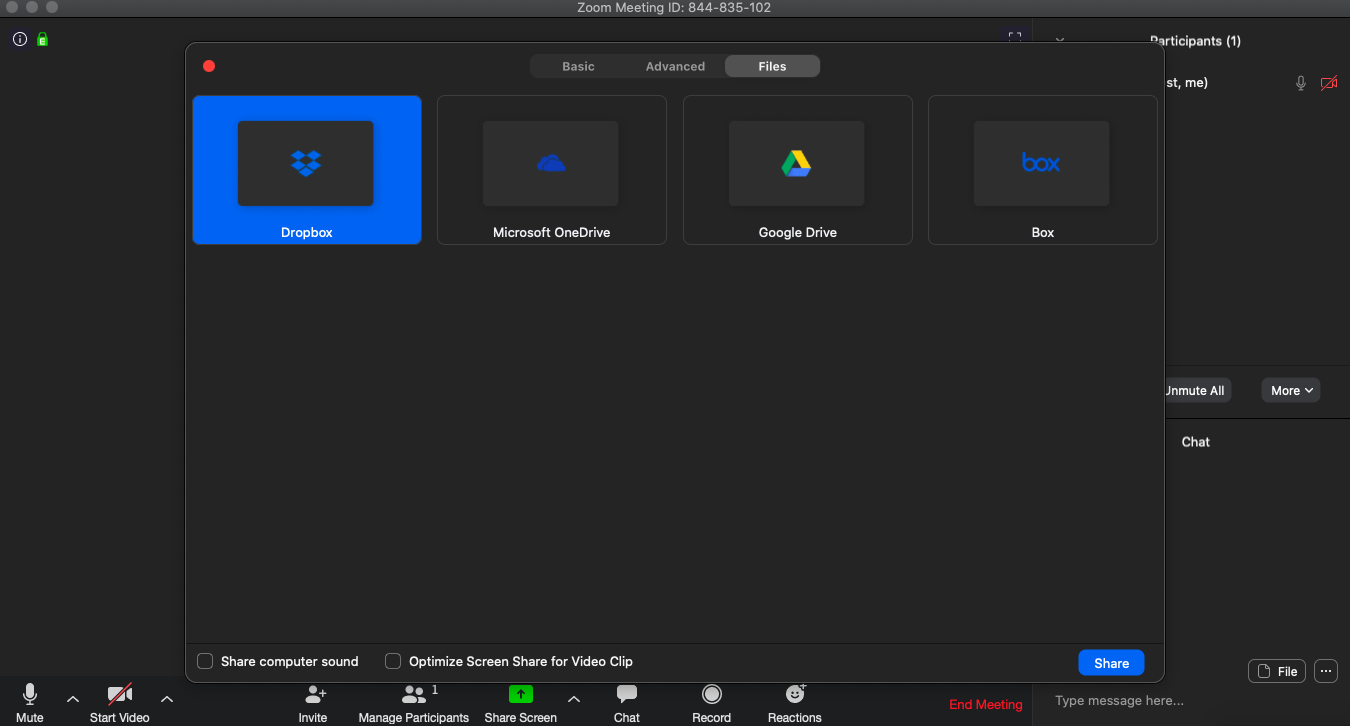The image size is (1350, 726).
Task: Open the Advanced tab
Action: click(675, 66)
